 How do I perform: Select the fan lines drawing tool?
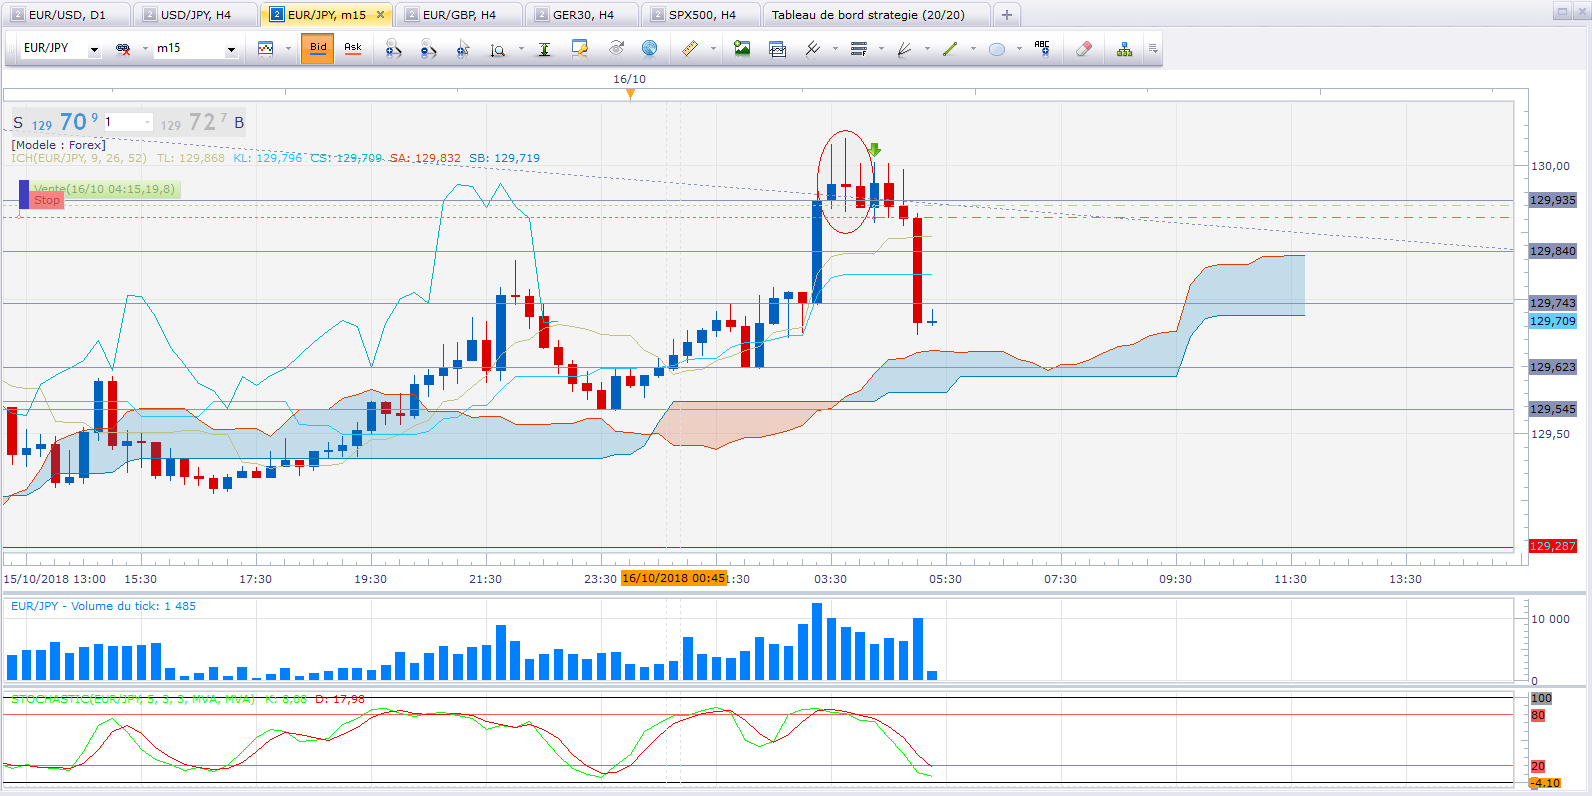pos(904,48)
